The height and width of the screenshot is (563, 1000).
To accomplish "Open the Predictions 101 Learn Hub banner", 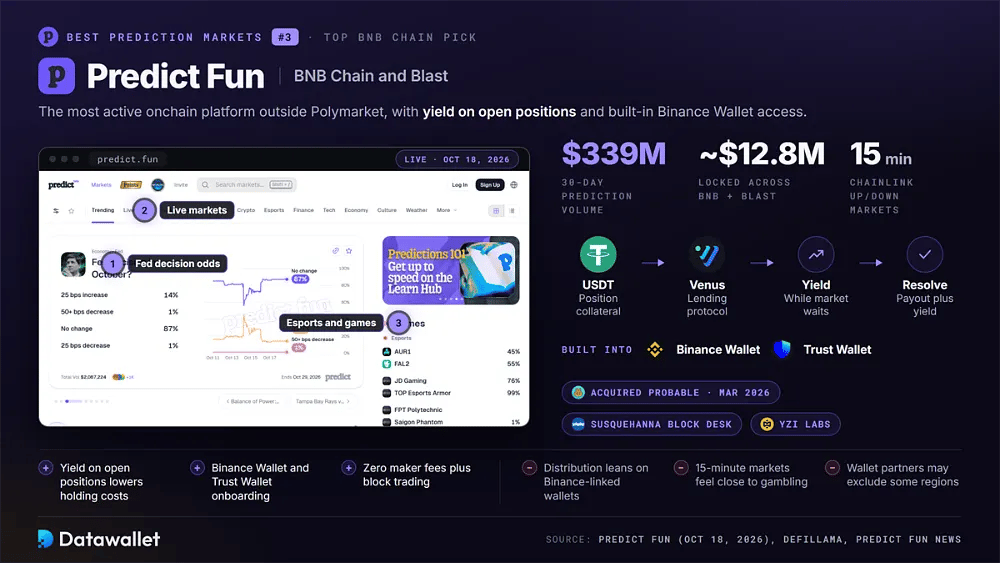I will click(x=451, y=270).
